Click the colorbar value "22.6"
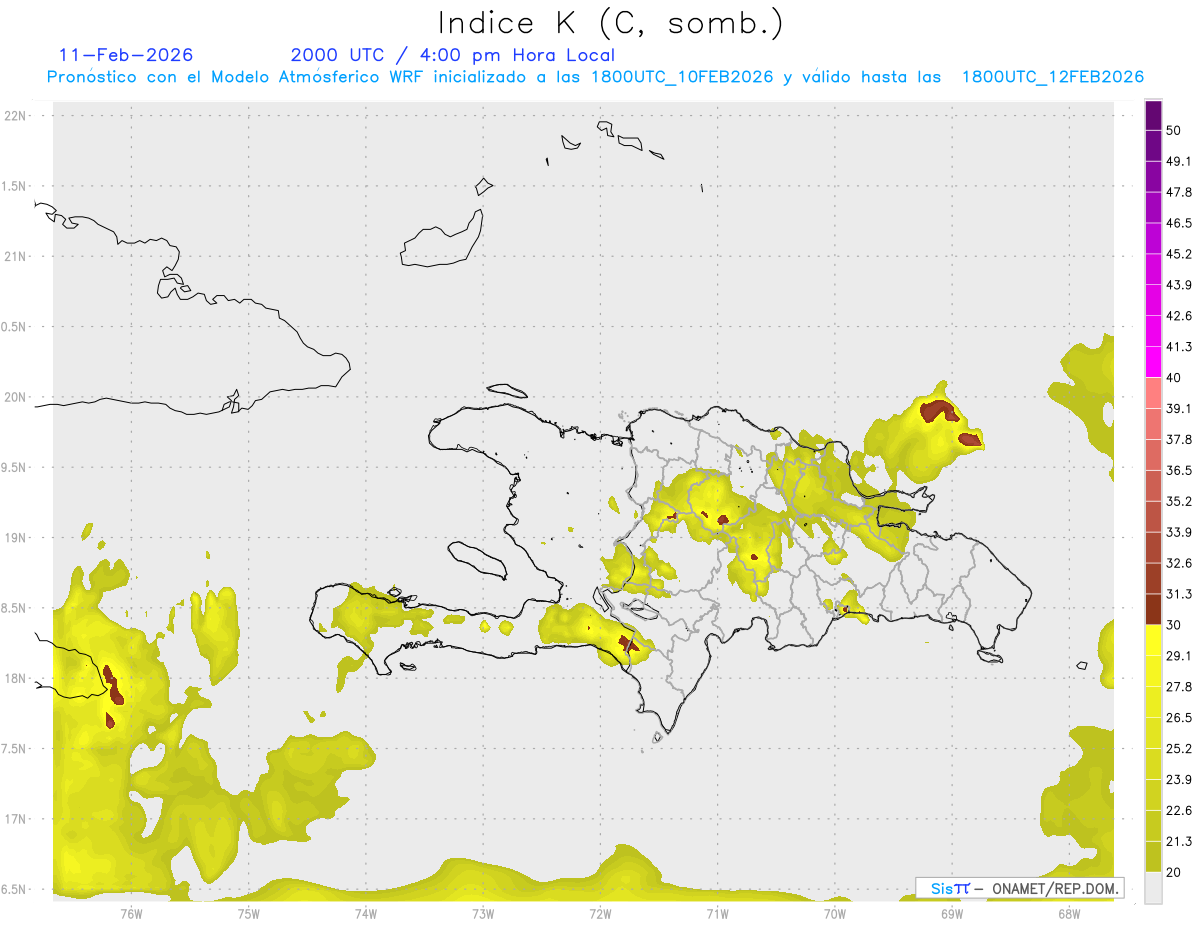This screenshot has height=927, width=1200. click(1179, 810)
